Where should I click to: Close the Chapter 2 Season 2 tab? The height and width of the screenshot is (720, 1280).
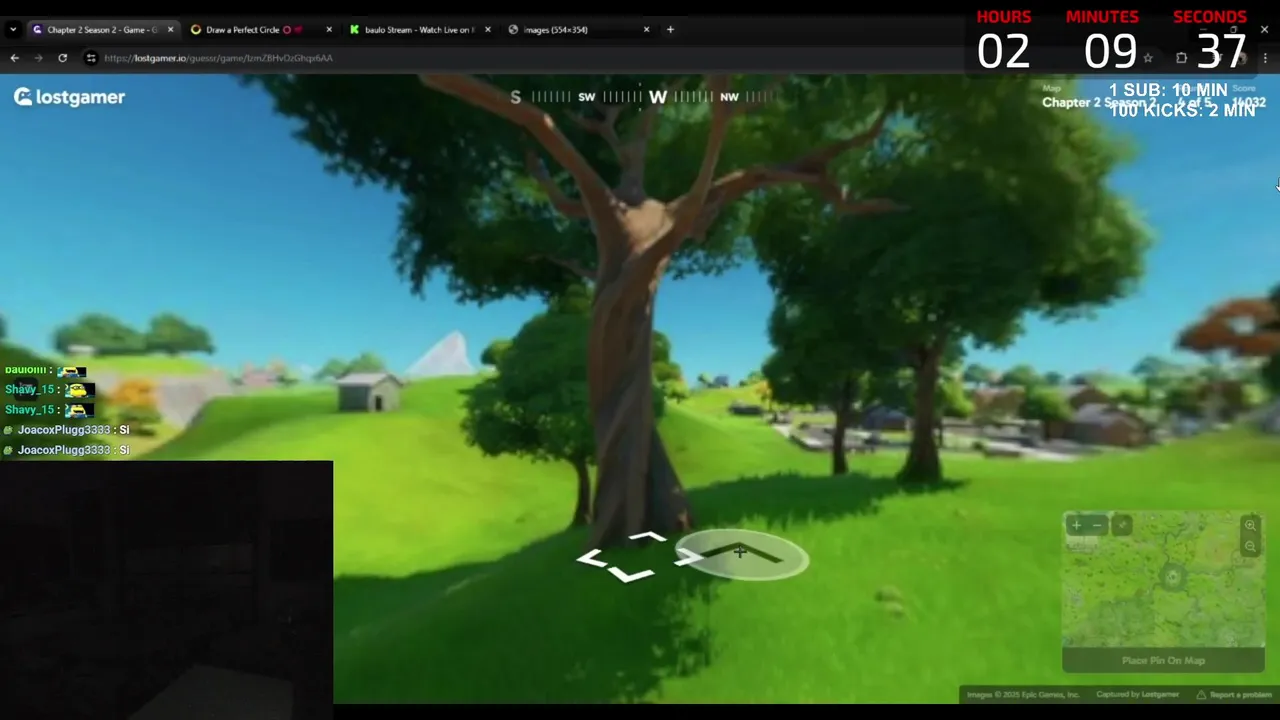[x=170, y=30]
